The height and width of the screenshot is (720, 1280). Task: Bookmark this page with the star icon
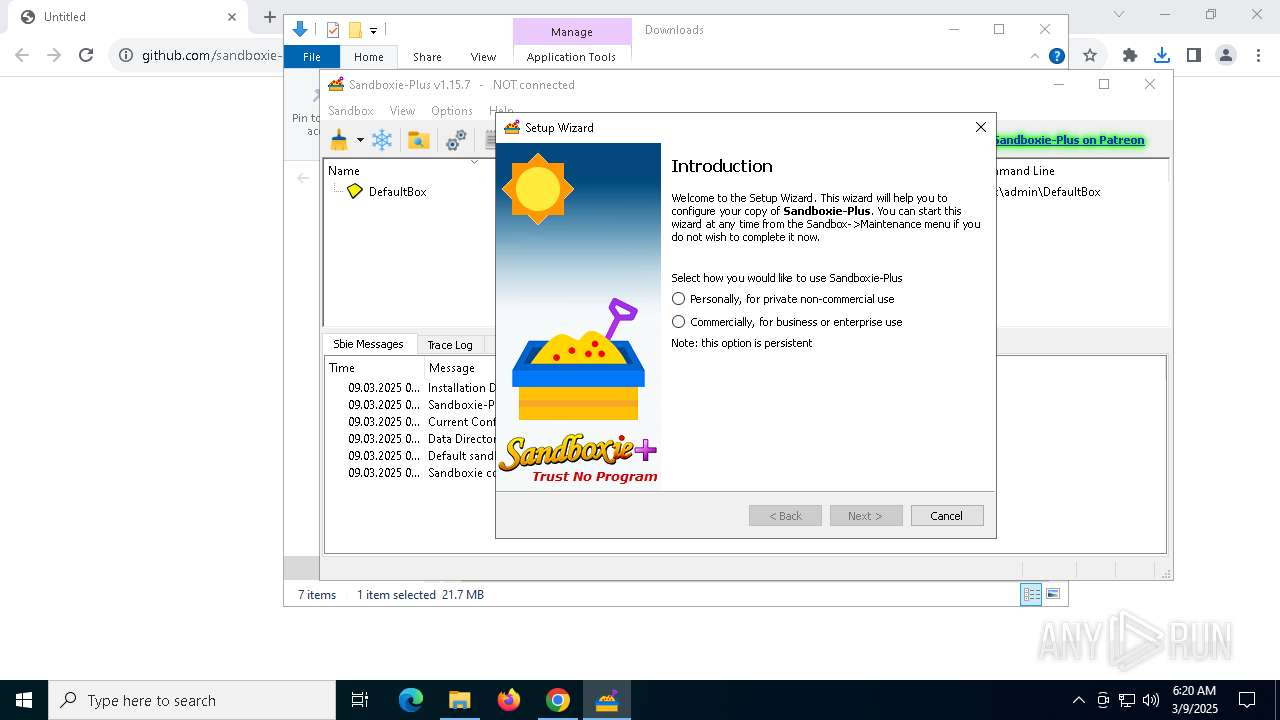pyautogui.click(x=1090, y=55)
